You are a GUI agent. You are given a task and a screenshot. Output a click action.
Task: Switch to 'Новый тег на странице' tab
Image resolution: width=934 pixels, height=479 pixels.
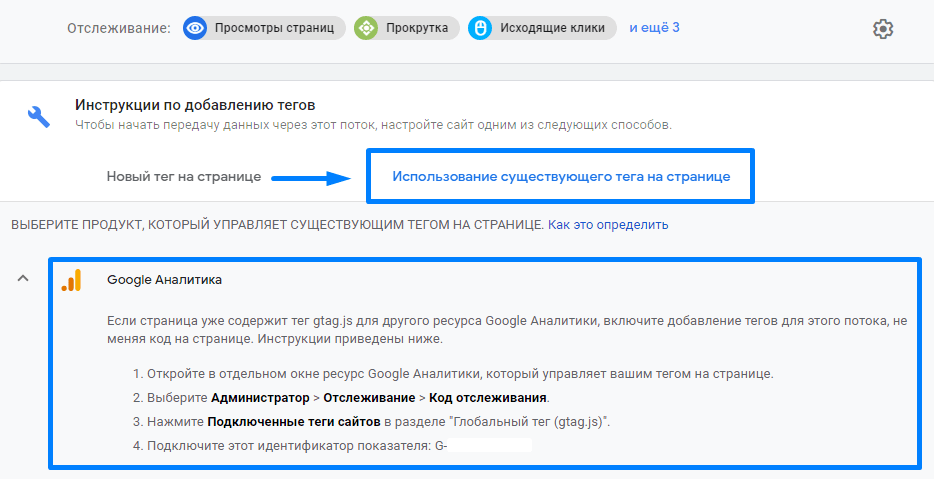(x=183, y=176)
